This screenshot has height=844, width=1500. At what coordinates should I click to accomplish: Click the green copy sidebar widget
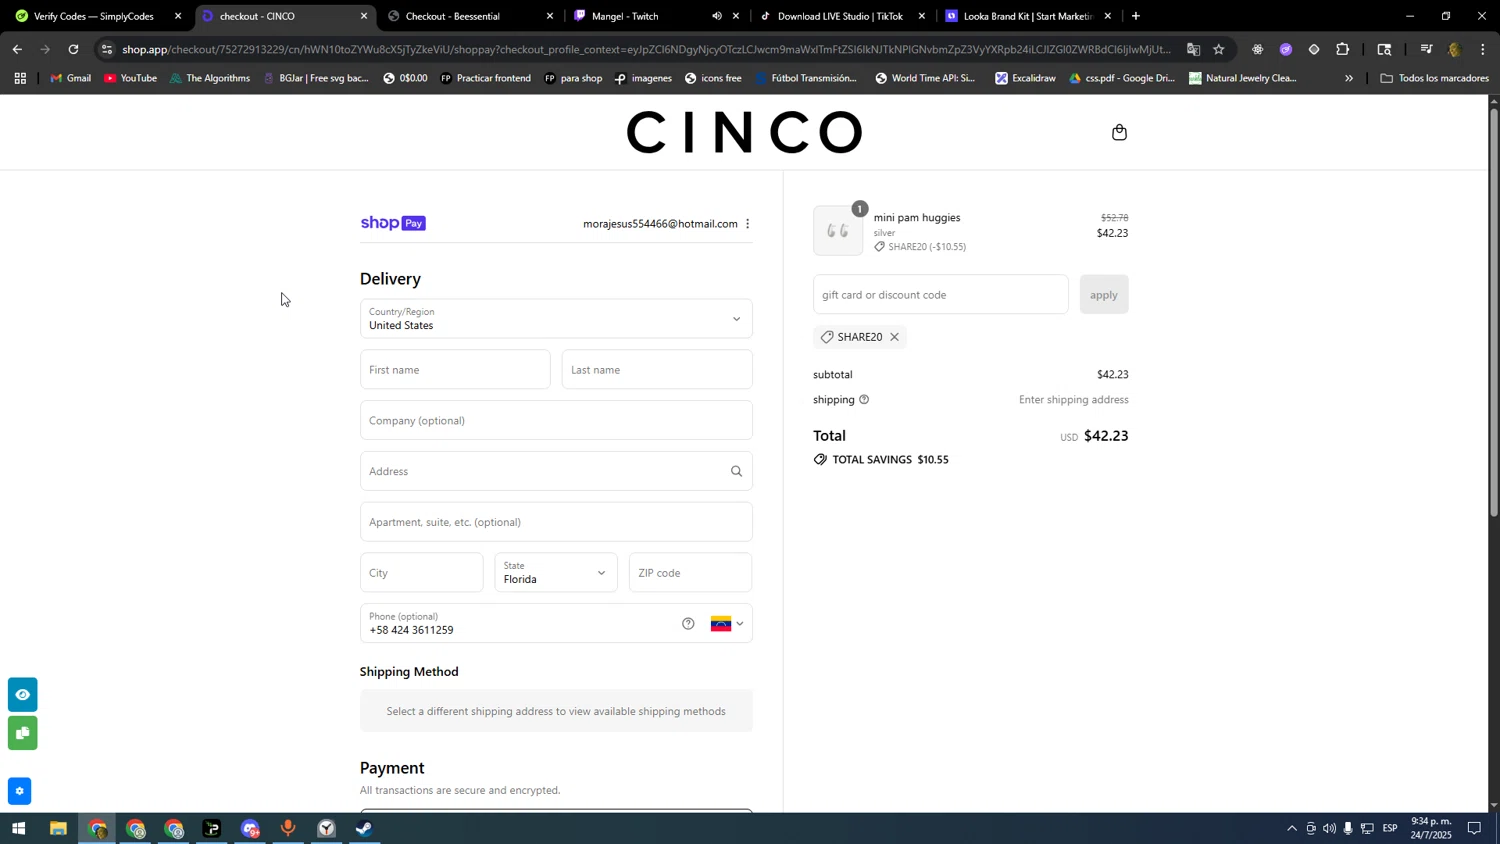click(x=22, y=733)
